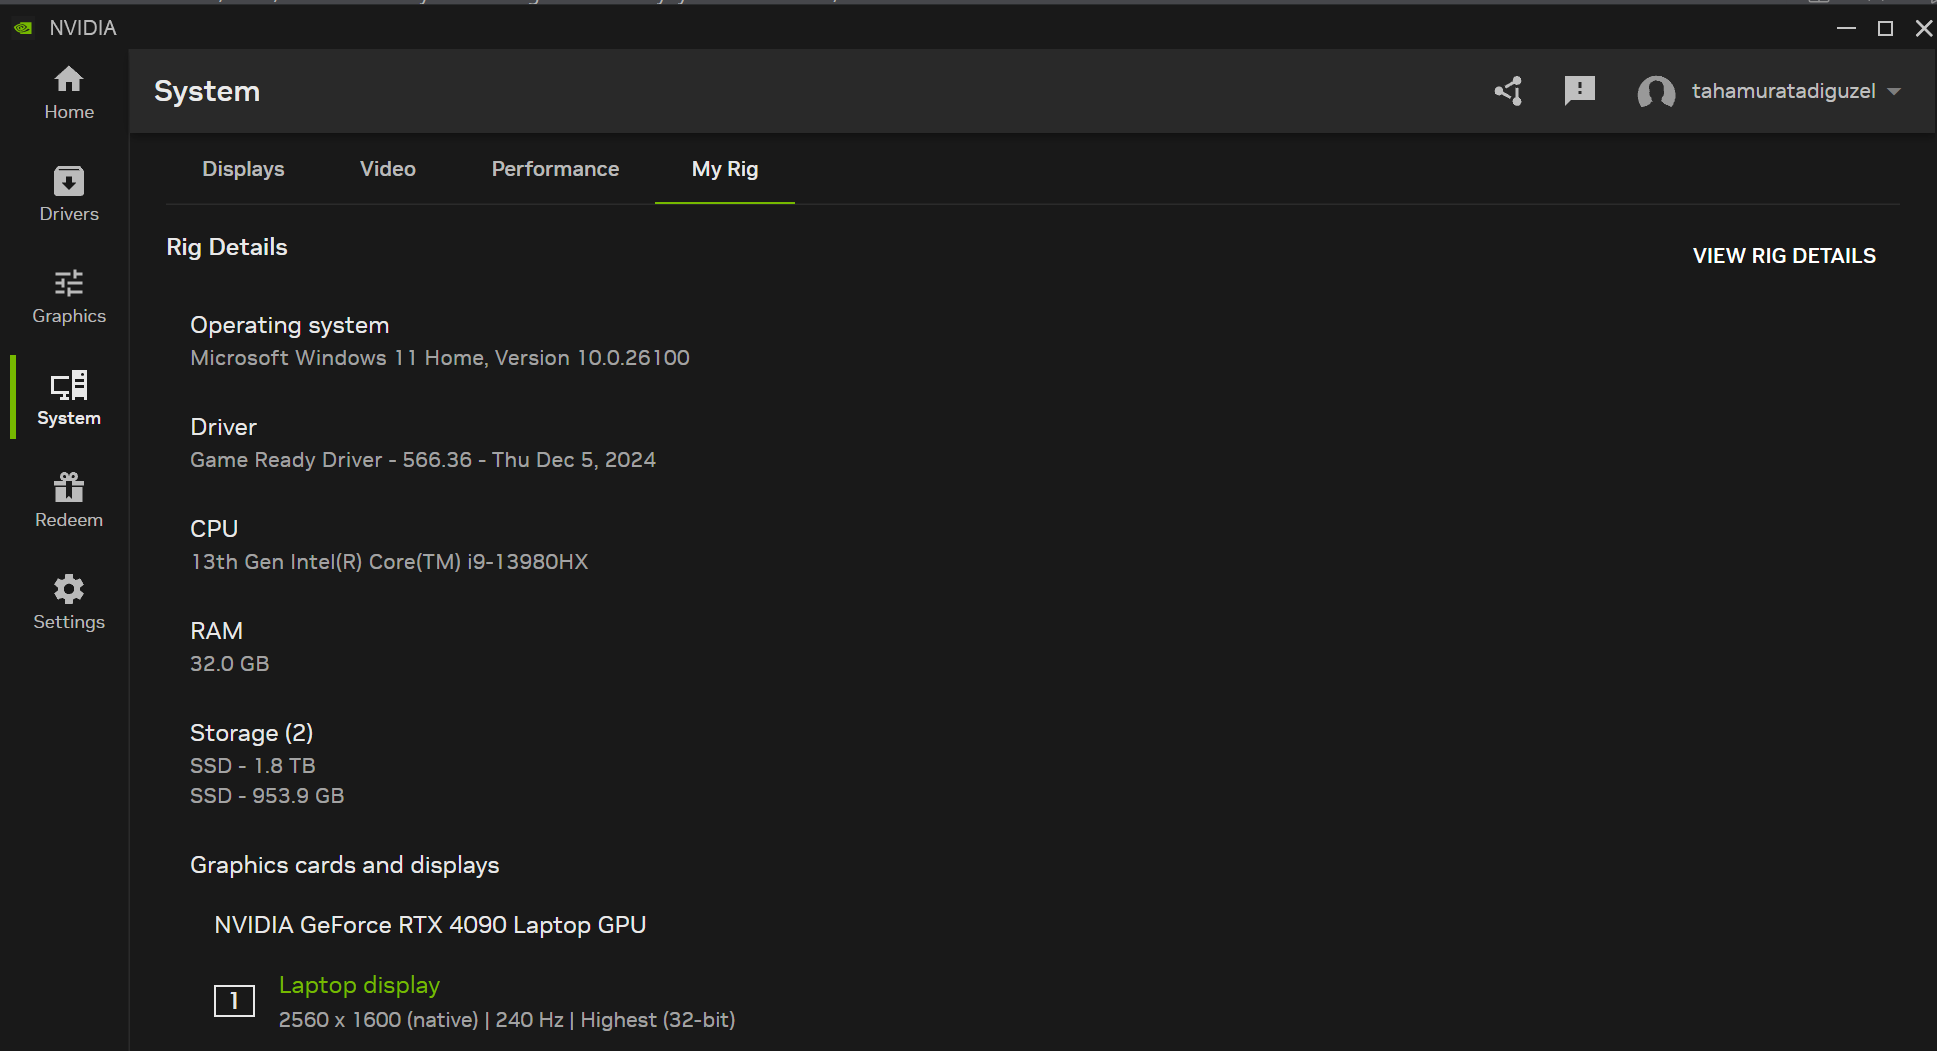The image size is (1937, 1051).
Task: Click the NVIDIA GeForce RTX 4090 Laptop GPU text
Action: point(430,925)
